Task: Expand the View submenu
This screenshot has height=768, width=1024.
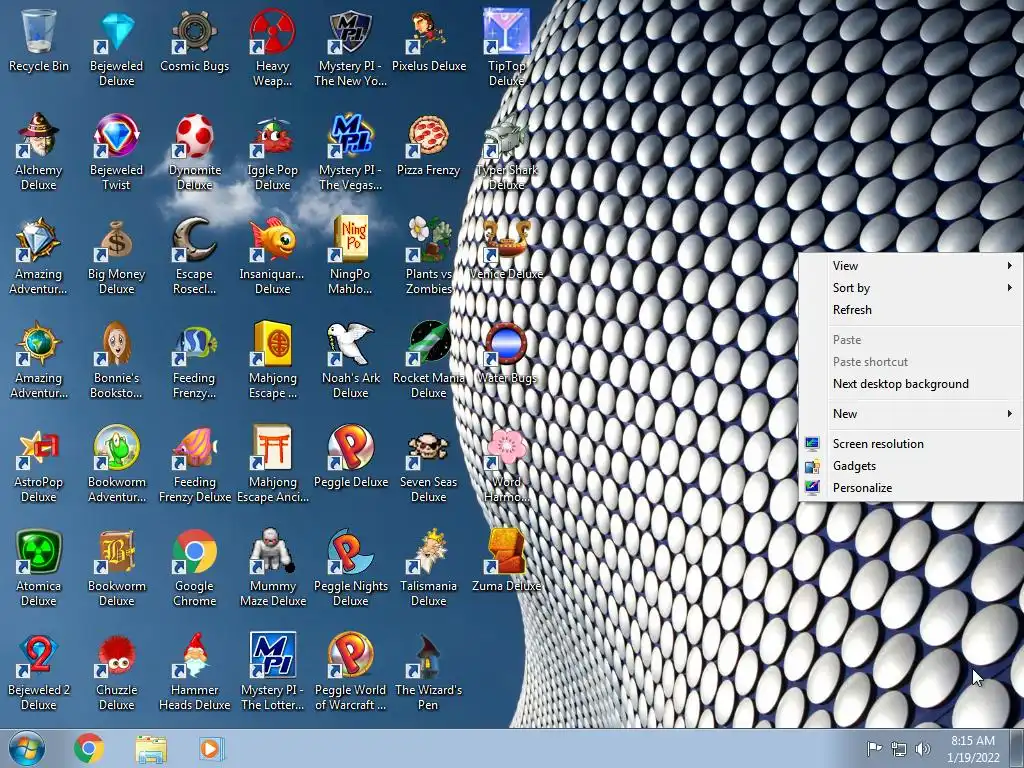Action: (x=910, y=266)
